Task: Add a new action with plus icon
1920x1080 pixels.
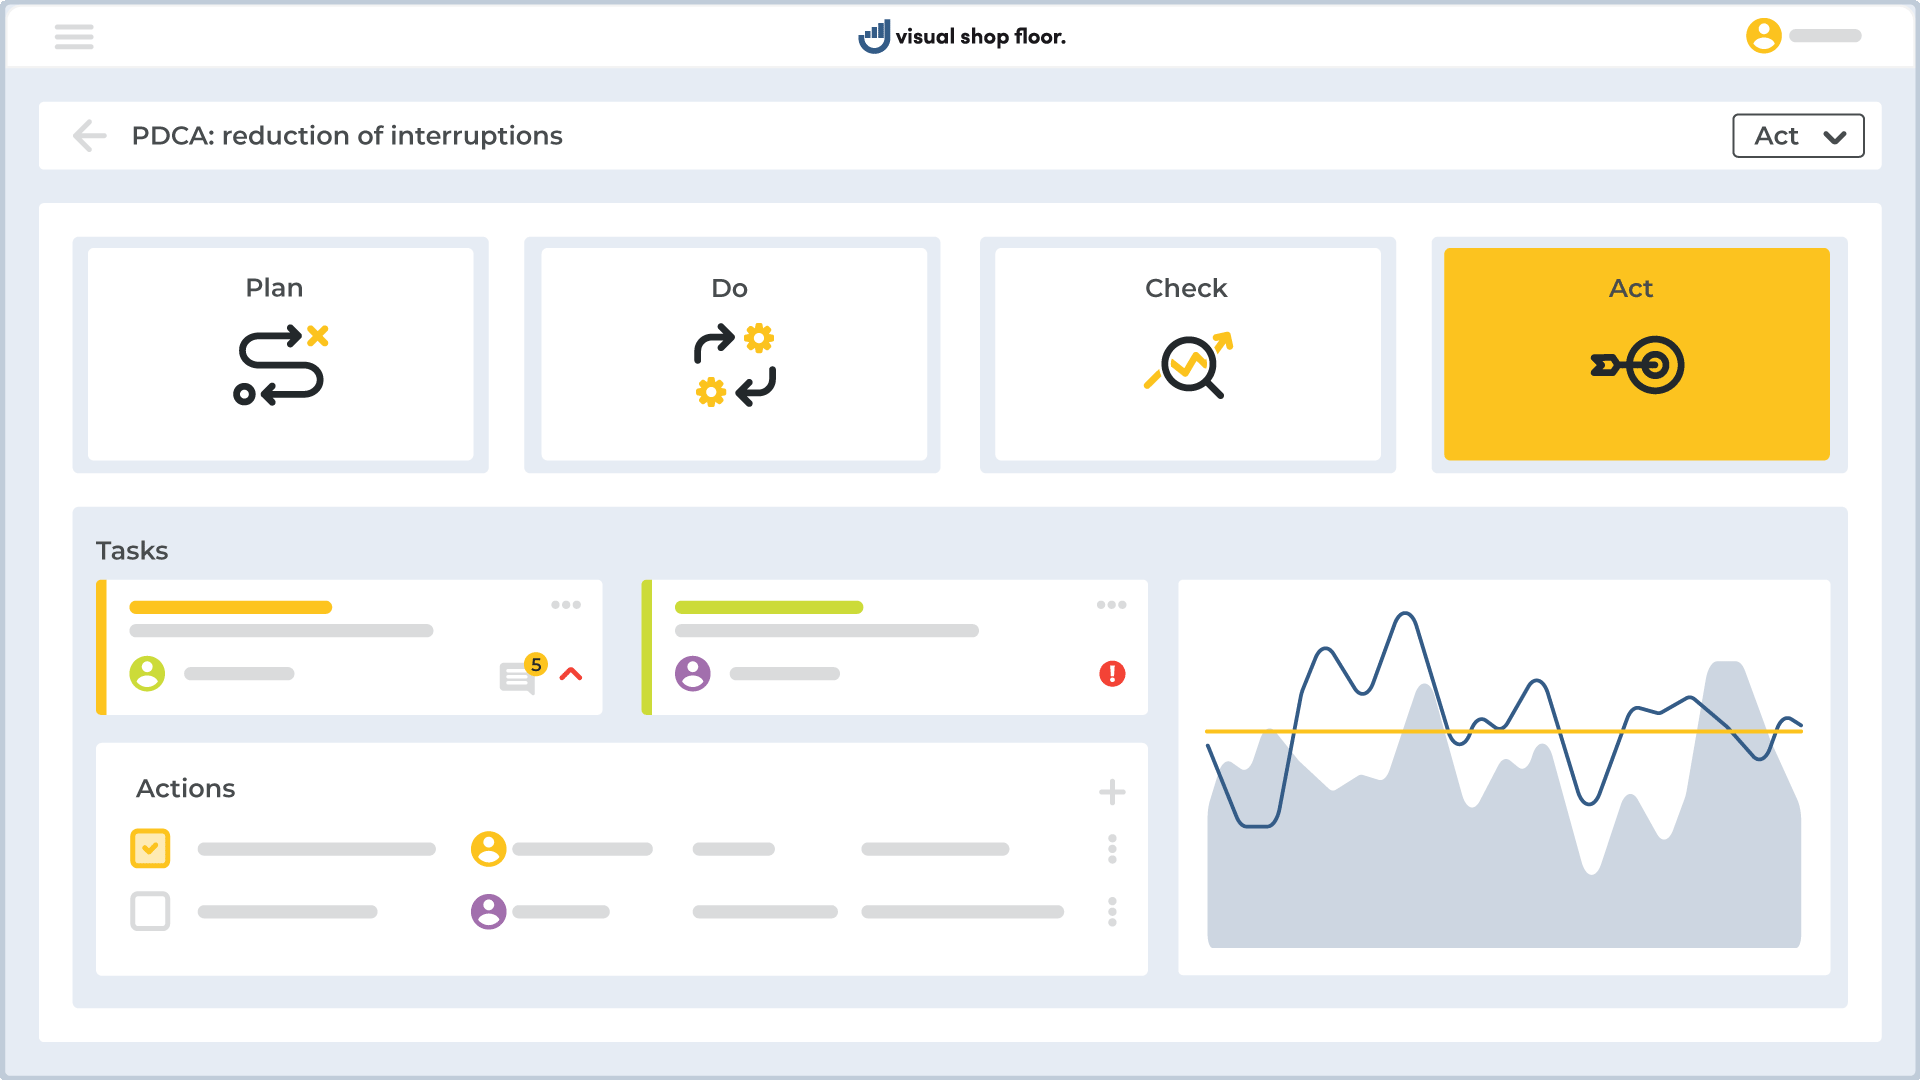Action: pos(1112,792)
